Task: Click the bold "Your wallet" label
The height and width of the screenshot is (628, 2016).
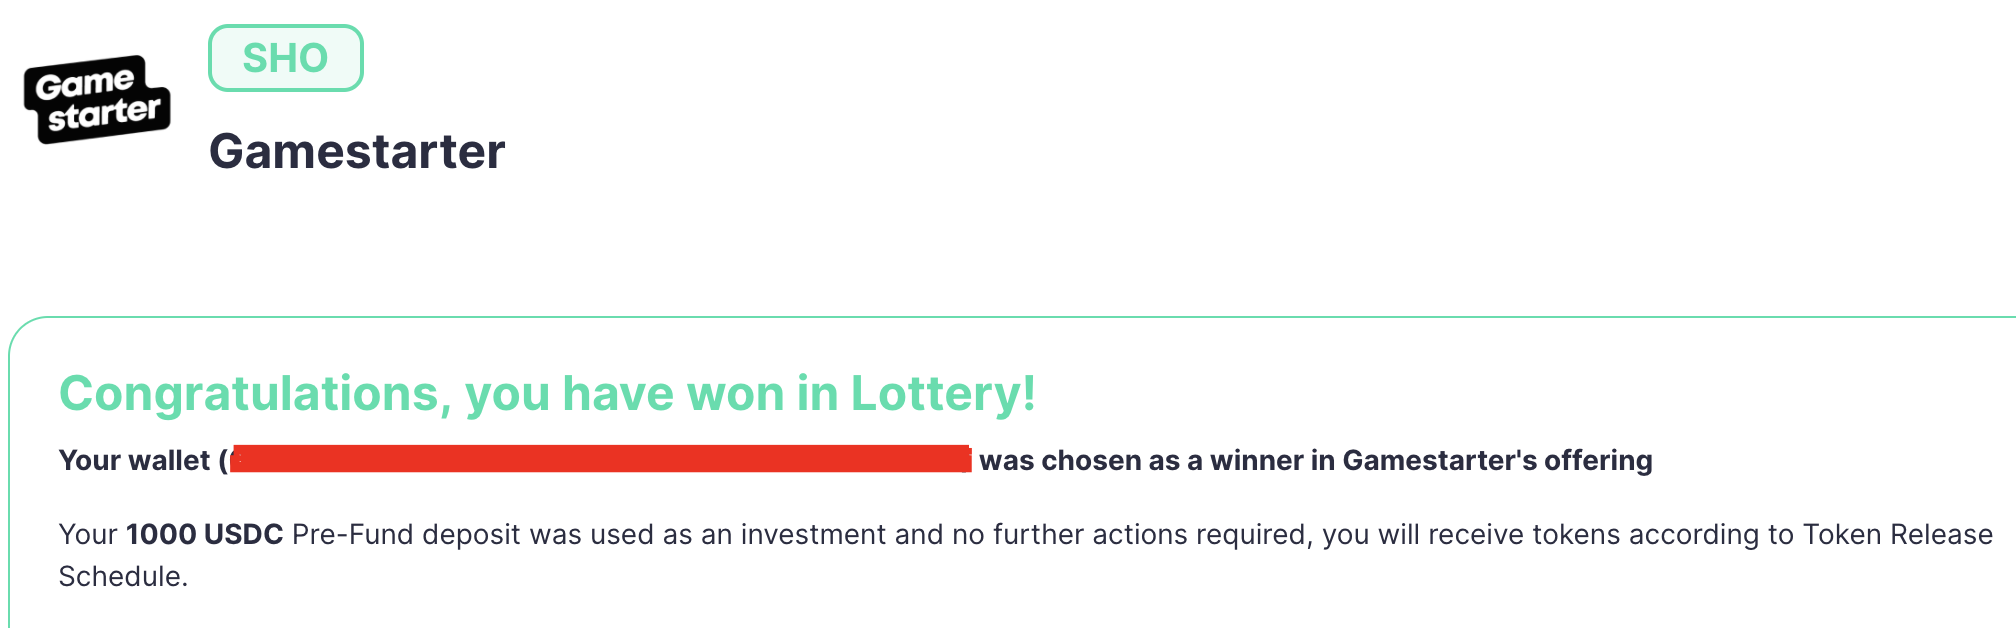Action: [x=135, y=460]
